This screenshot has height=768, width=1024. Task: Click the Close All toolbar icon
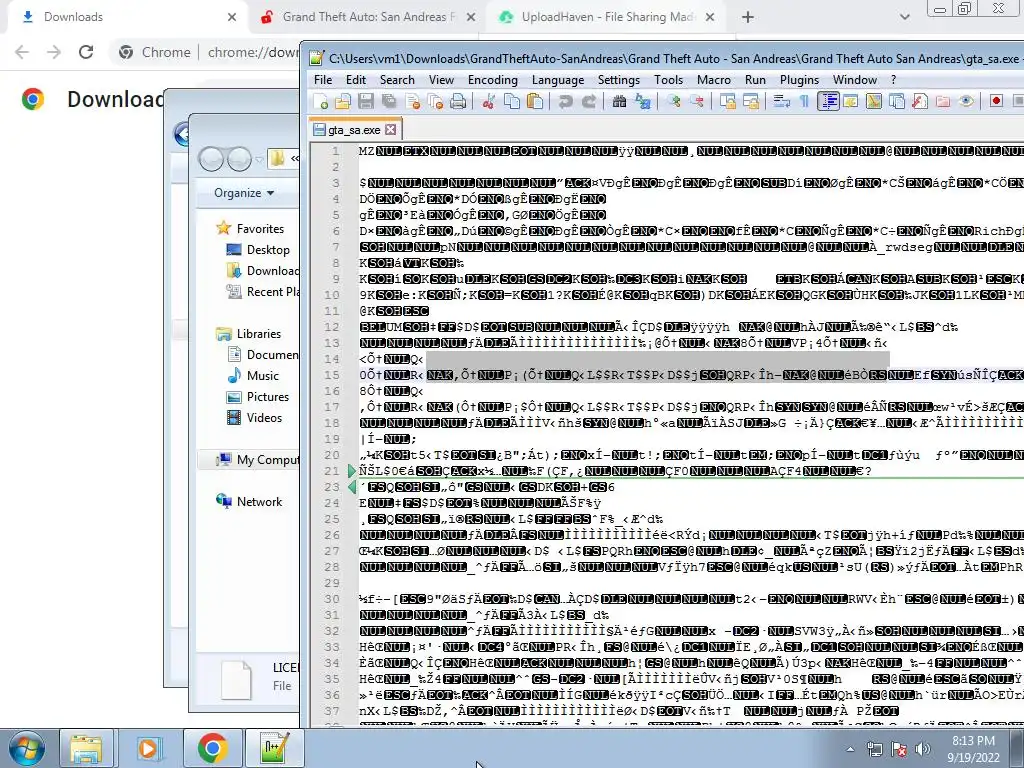(x=436, y=101)
